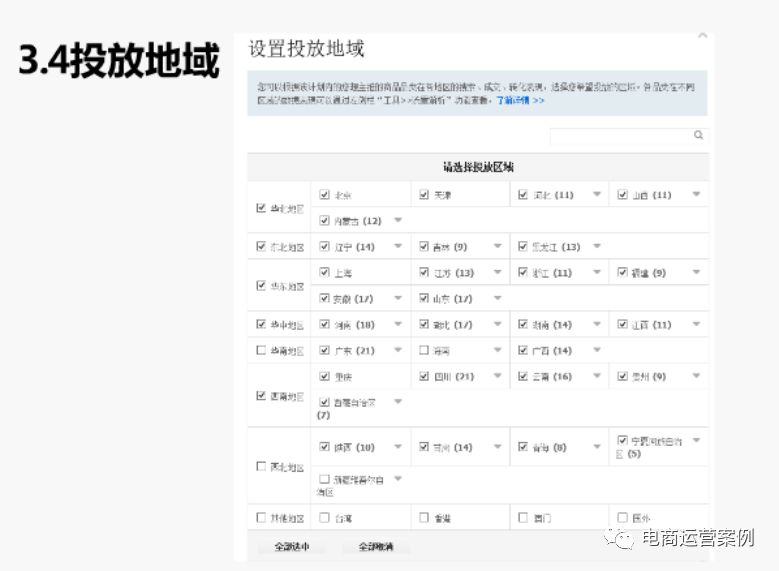Image resolution: width=779 pixels, height=571 pixels.
Task: Expand the 辽宁 (14) dropdown arrow
Action: 398,245
